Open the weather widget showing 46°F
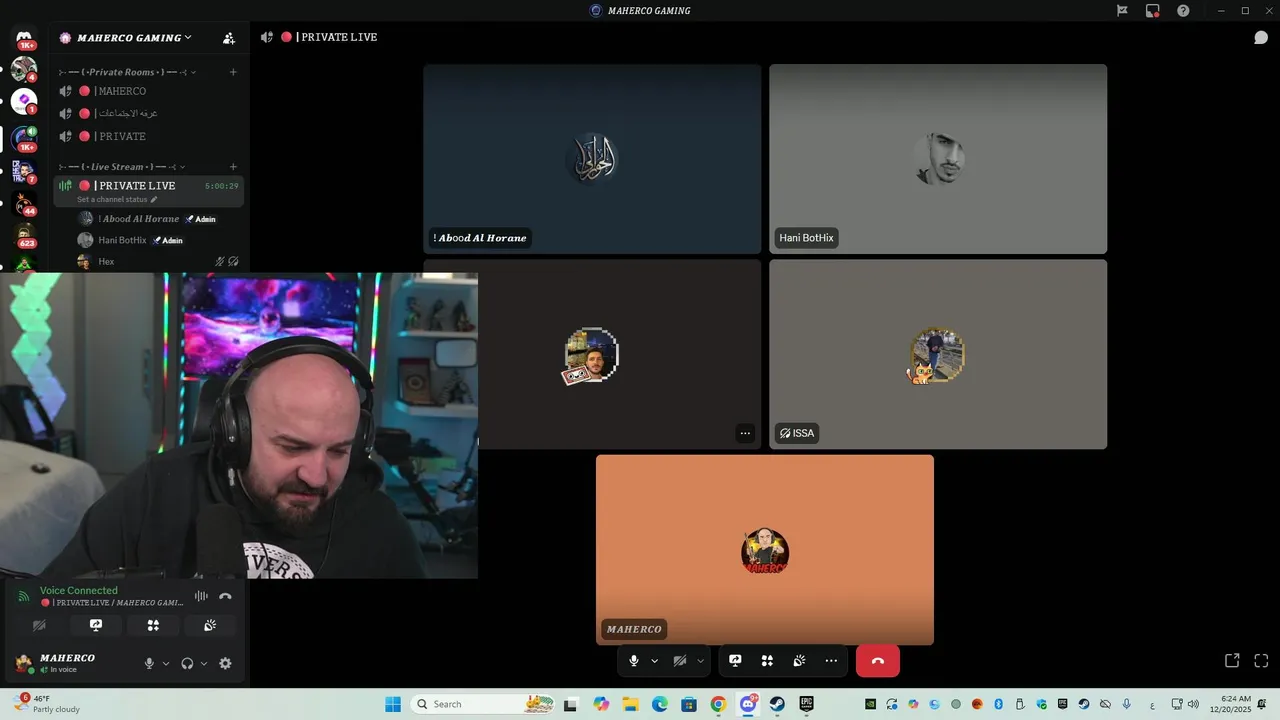This screenshot has height=720, width=1280. click(46, 704)
